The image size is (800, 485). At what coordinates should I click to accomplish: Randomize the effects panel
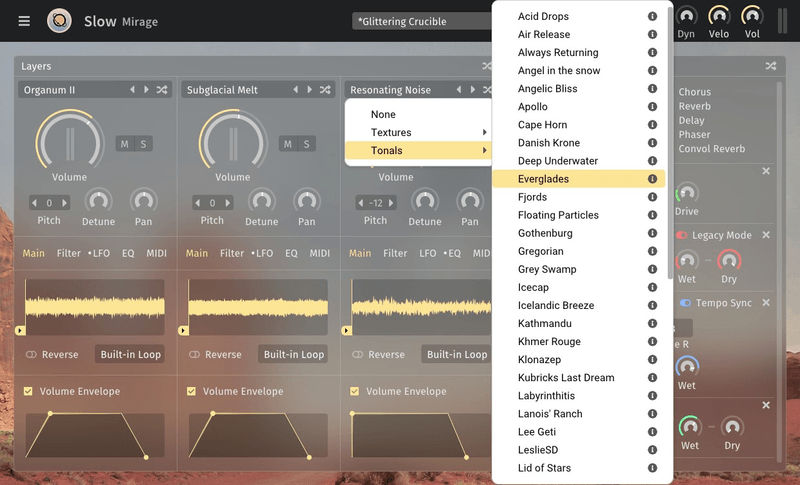click(771, 66)
